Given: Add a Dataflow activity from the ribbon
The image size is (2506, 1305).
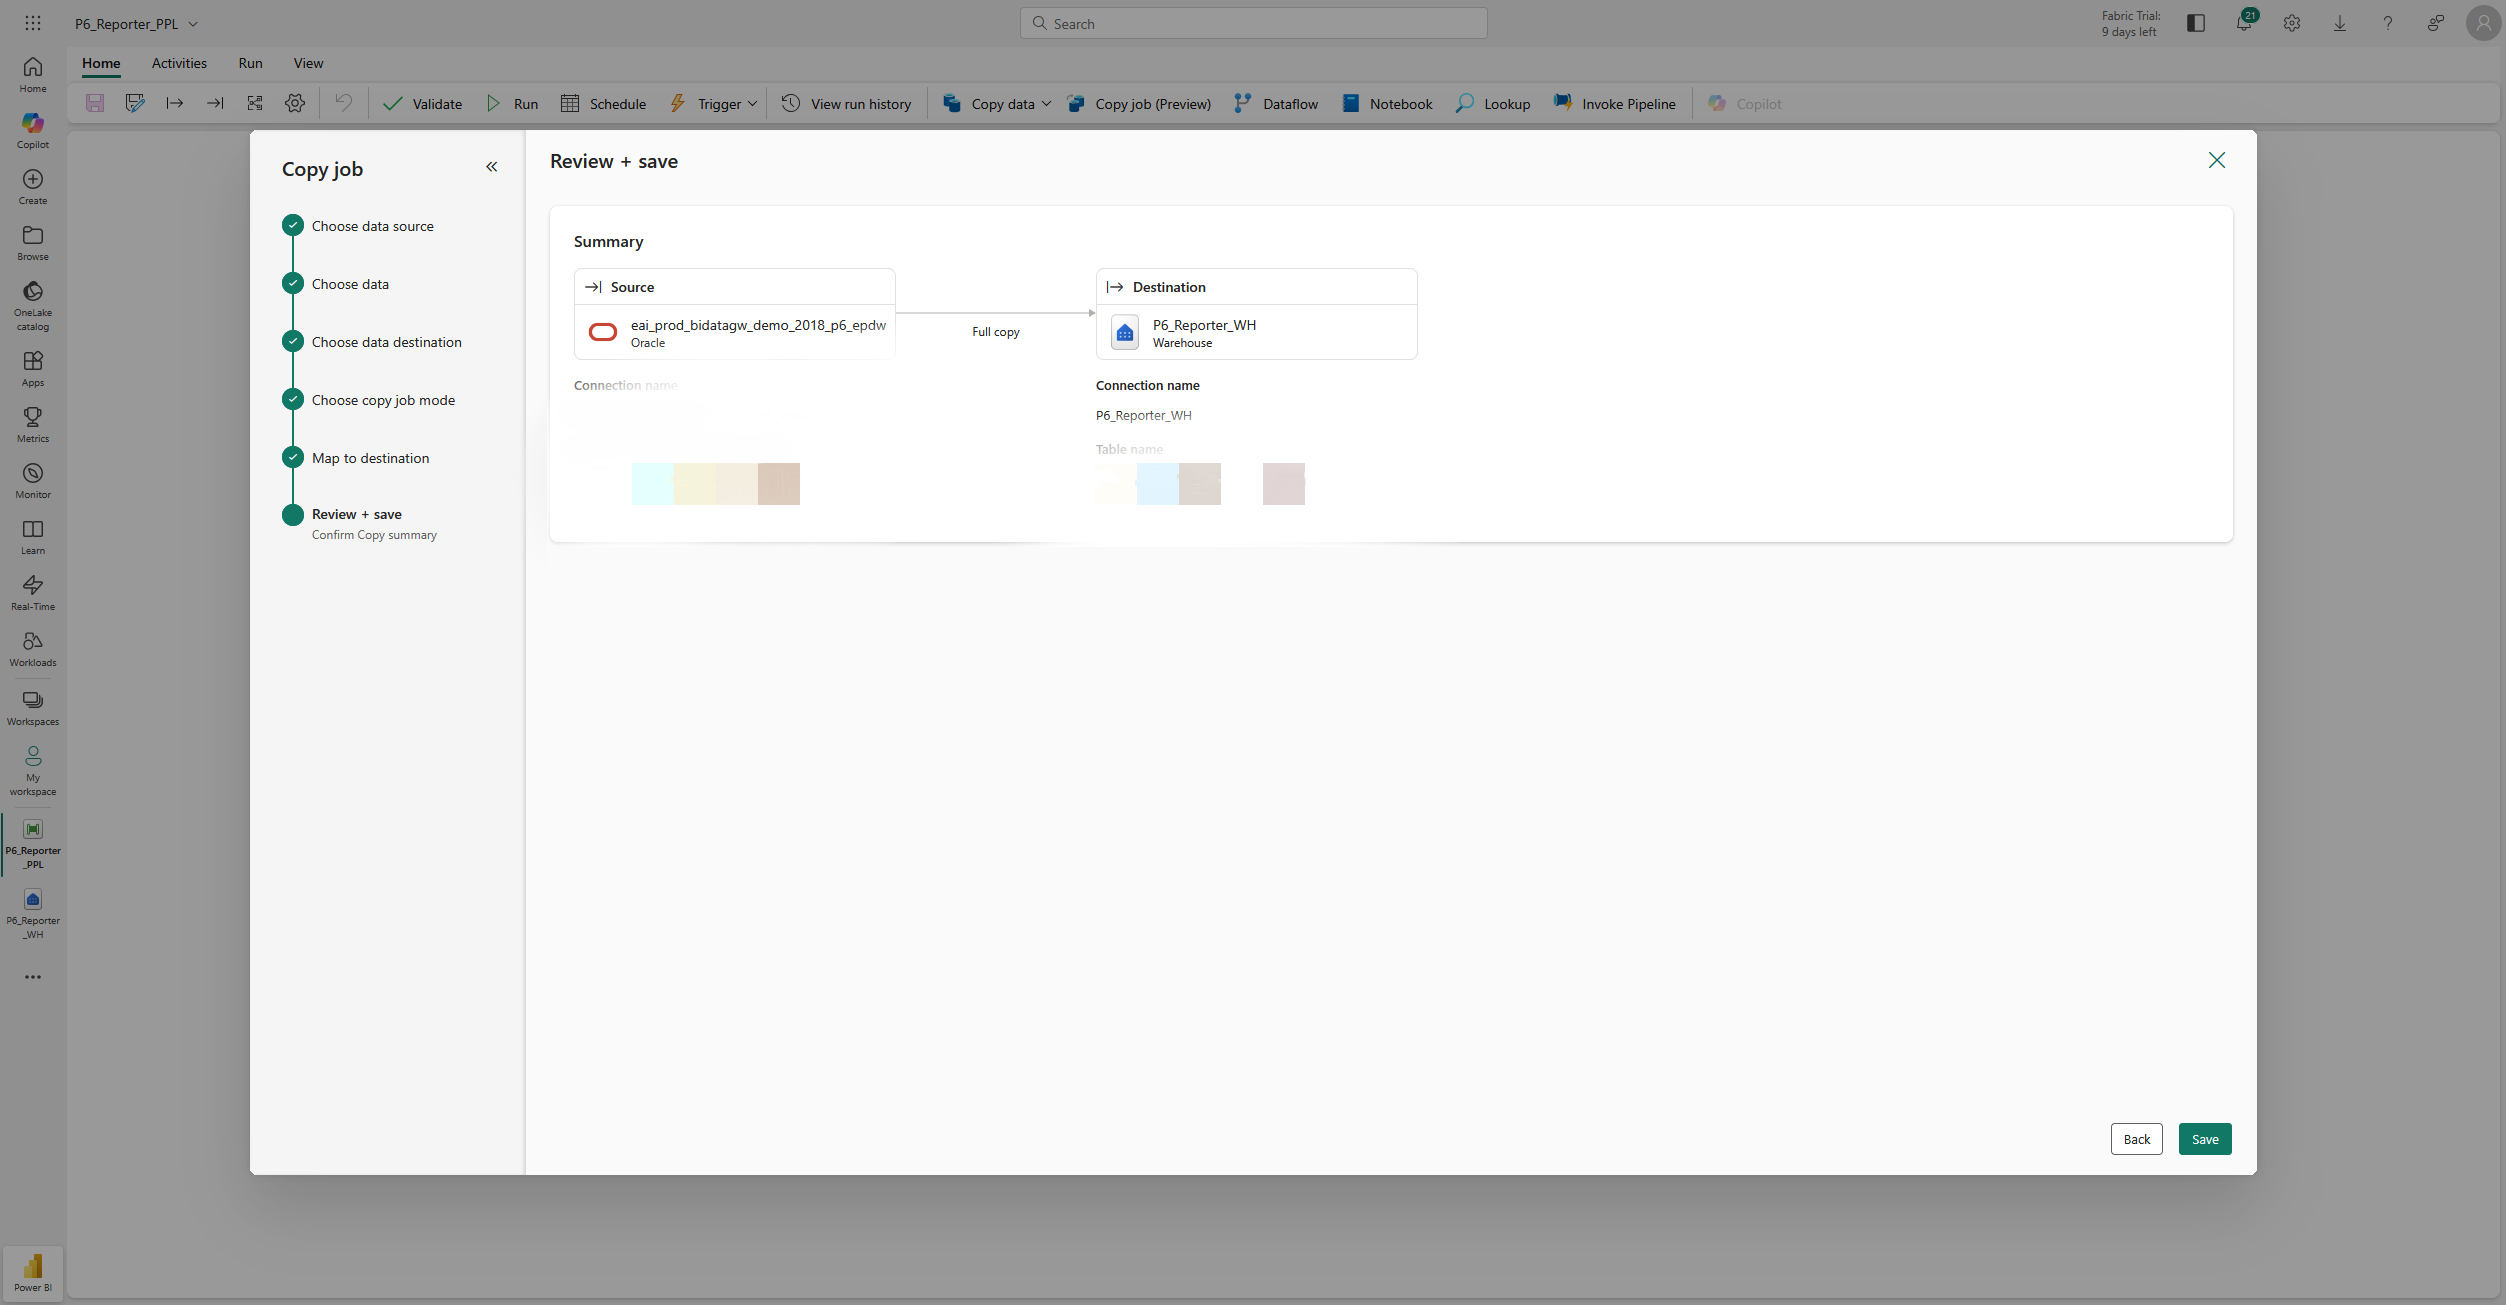Looking at the screenshot, I should click(1276, 103).
